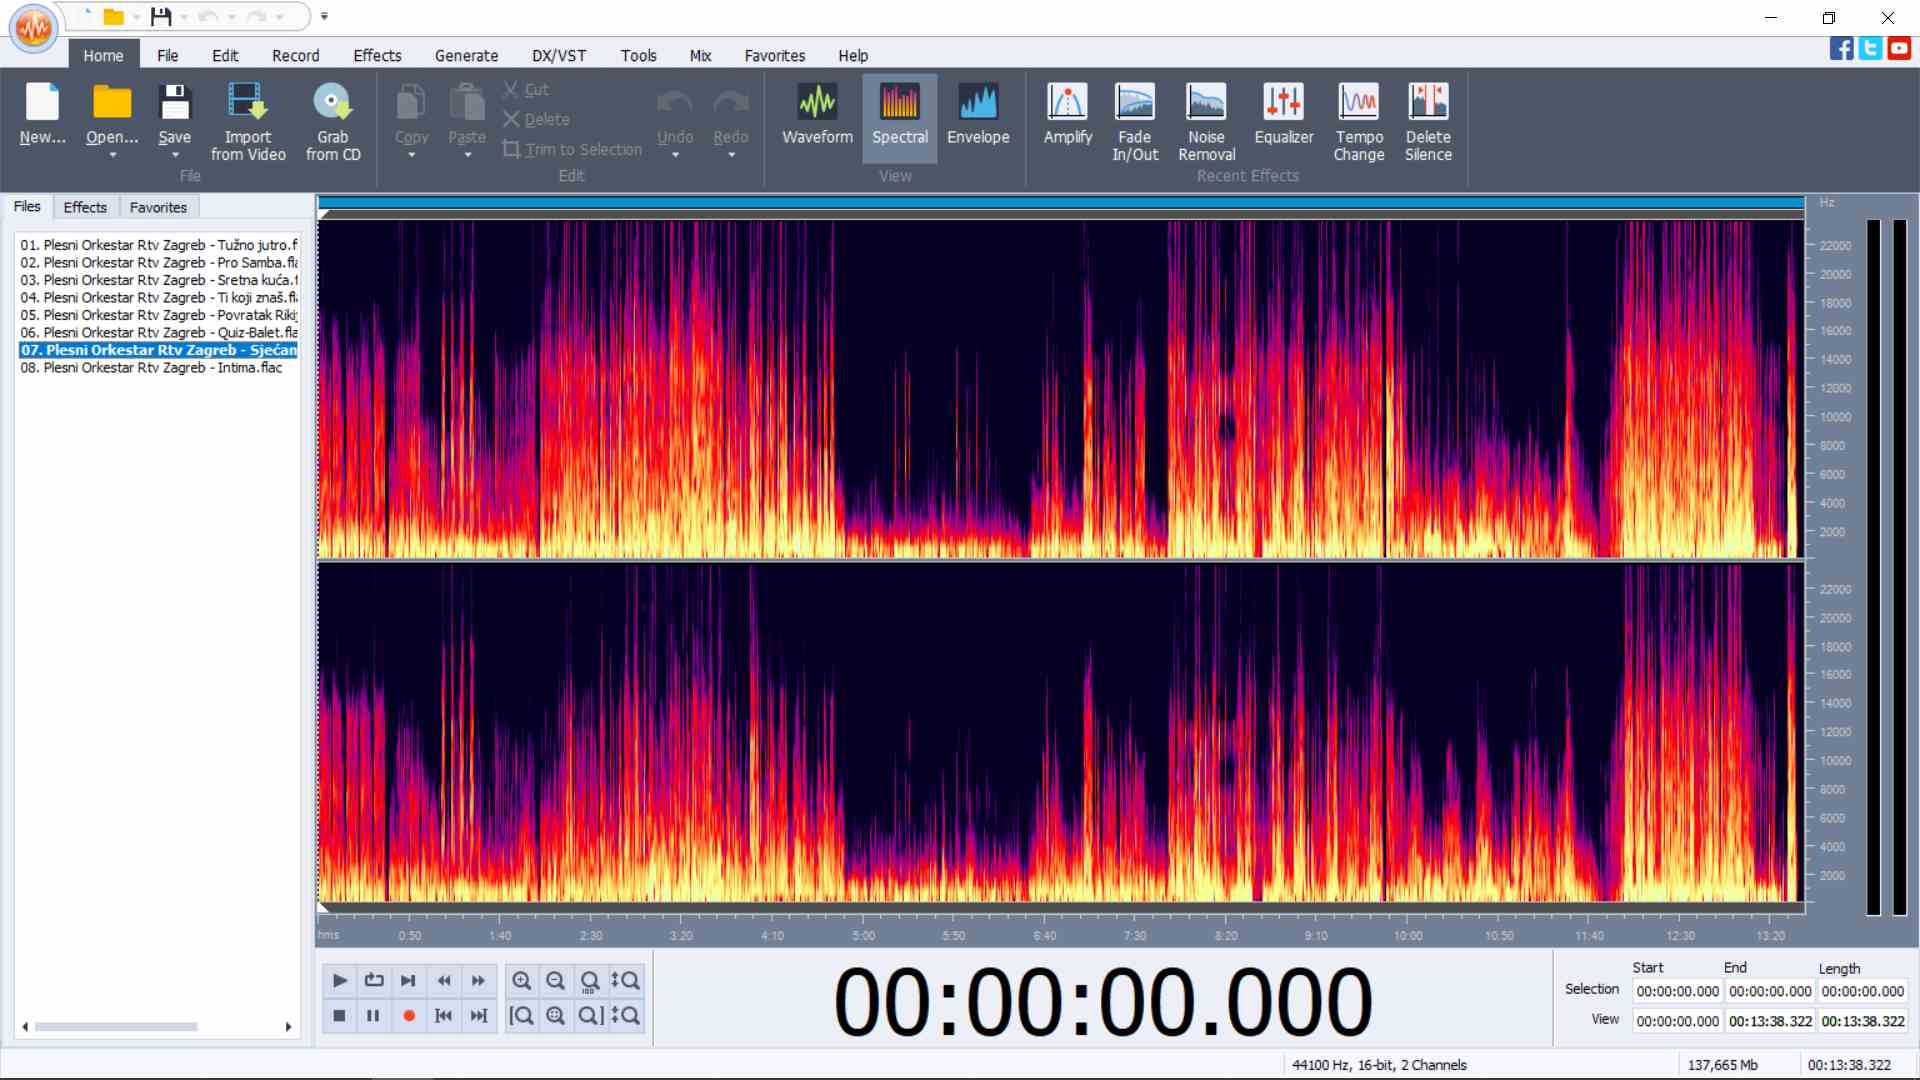Click the Save floppy icon in ribbon
The image size is (1920, 1080).
pyautogui.click(x=174, y=102)
